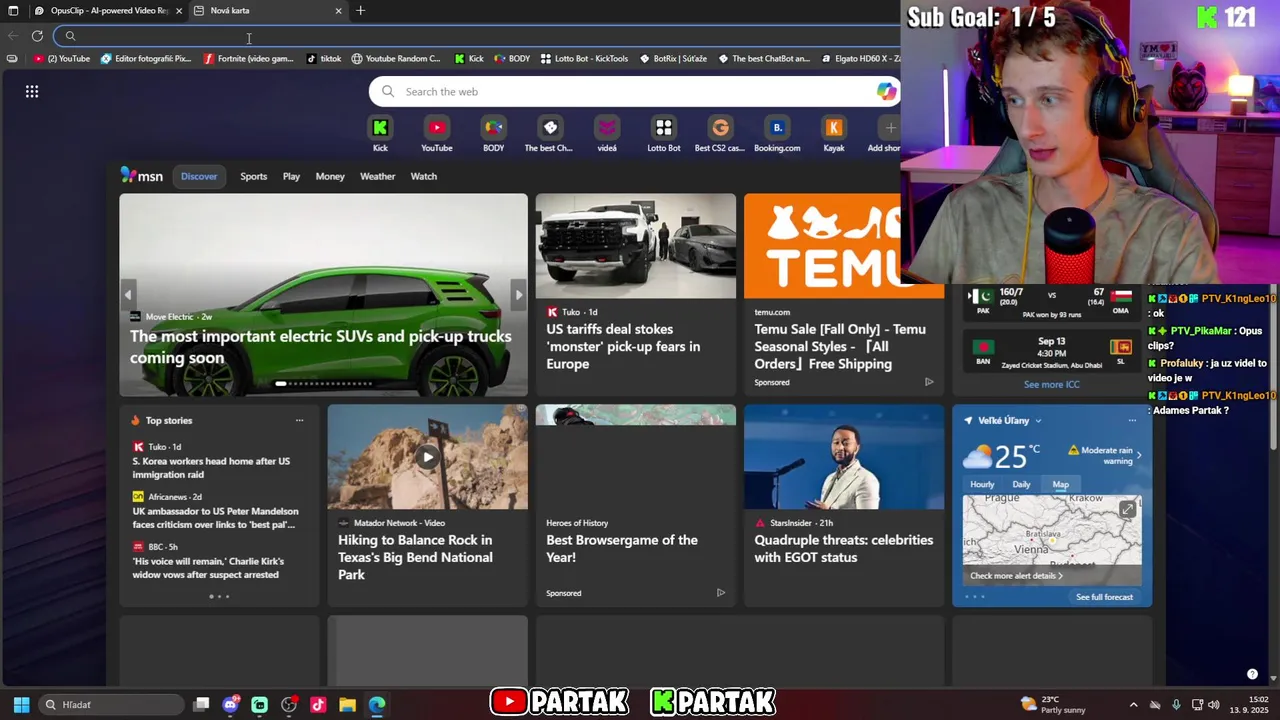Viewport: 1280px width, 720px height.
Task: Click the browser back arrow
Action: (13, 36)
